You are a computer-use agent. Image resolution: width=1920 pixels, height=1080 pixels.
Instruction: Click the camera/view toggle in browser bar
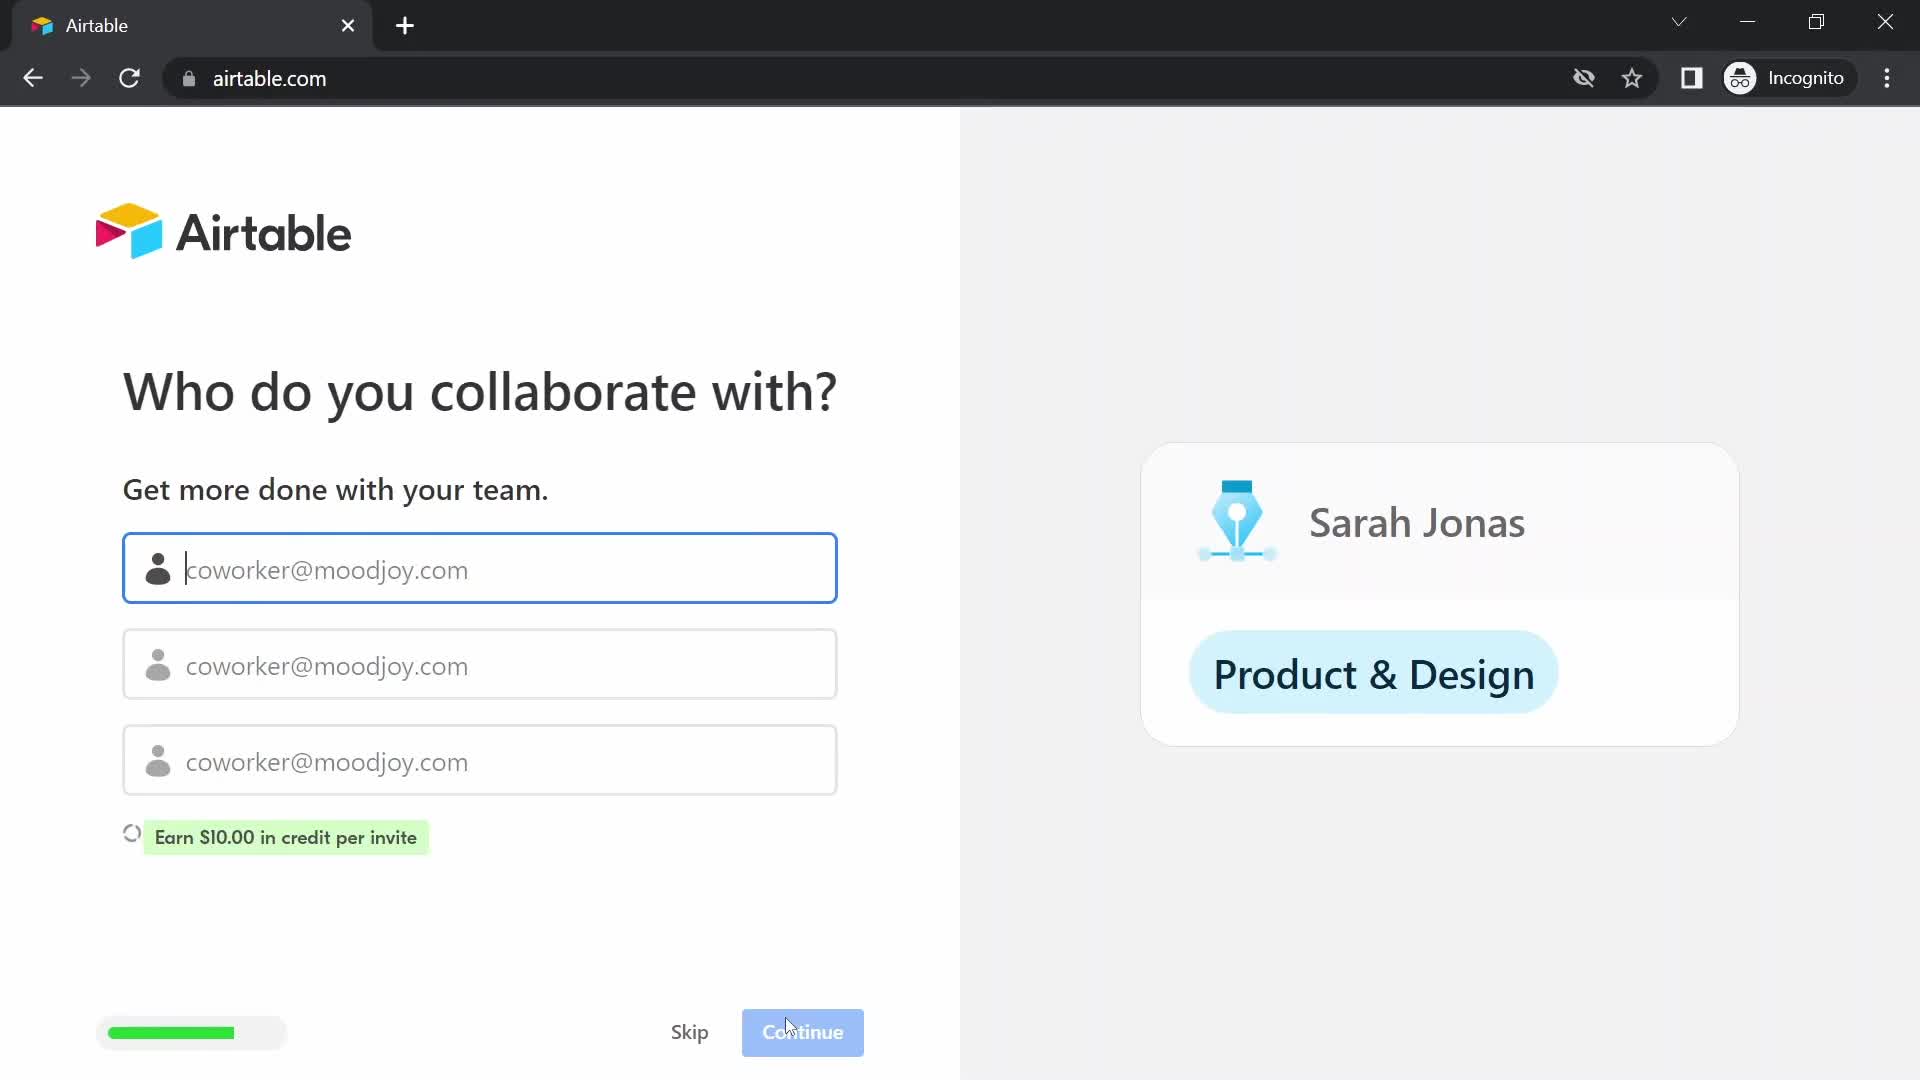(x=1584, y=78)
